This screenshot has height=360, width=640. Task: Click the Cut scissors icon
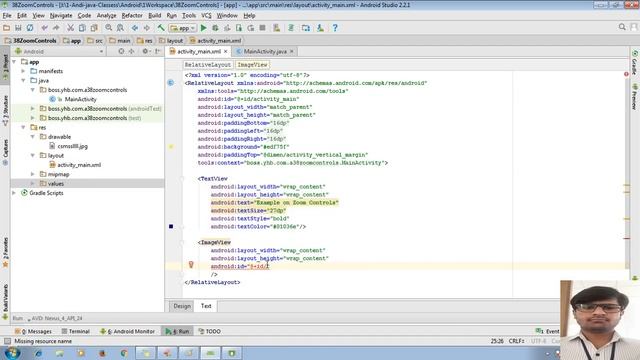click(x=70, y=28)
